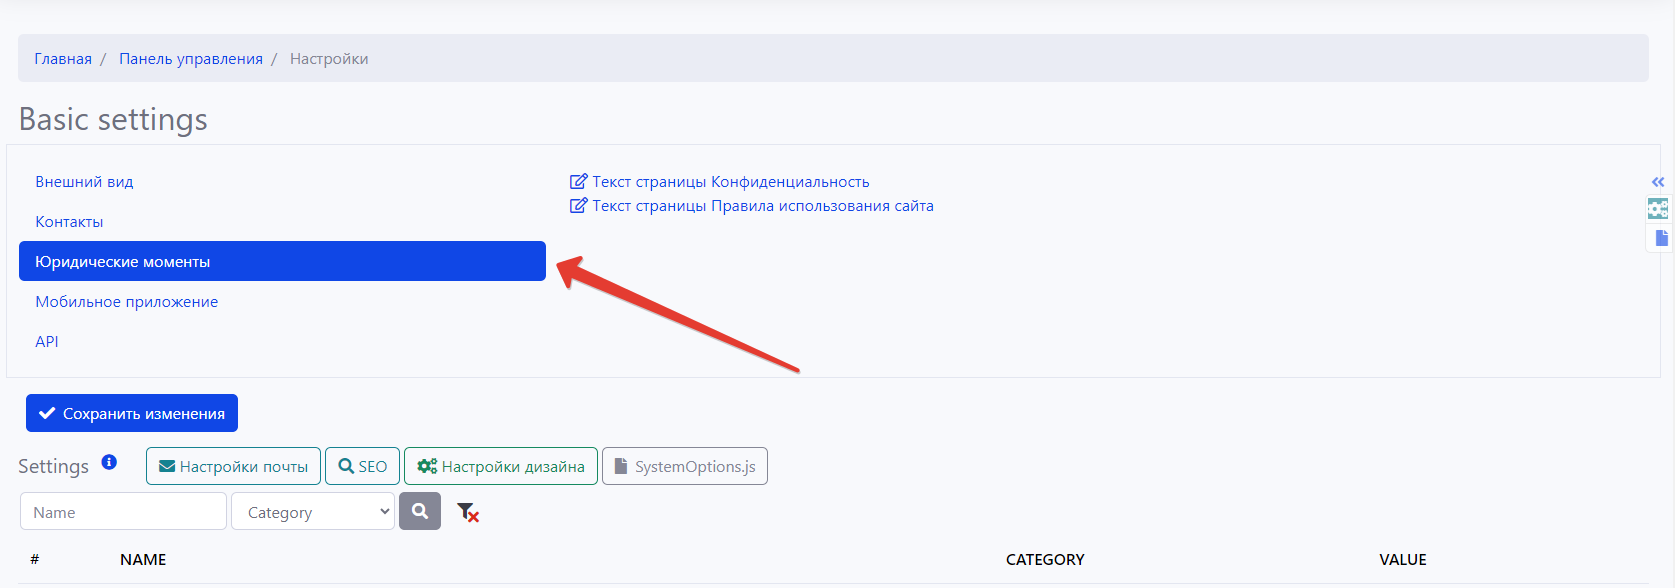Click edit icon for Правила использования сайта
This screenshot has height=588, width=1675.
(x=578, y=206)
